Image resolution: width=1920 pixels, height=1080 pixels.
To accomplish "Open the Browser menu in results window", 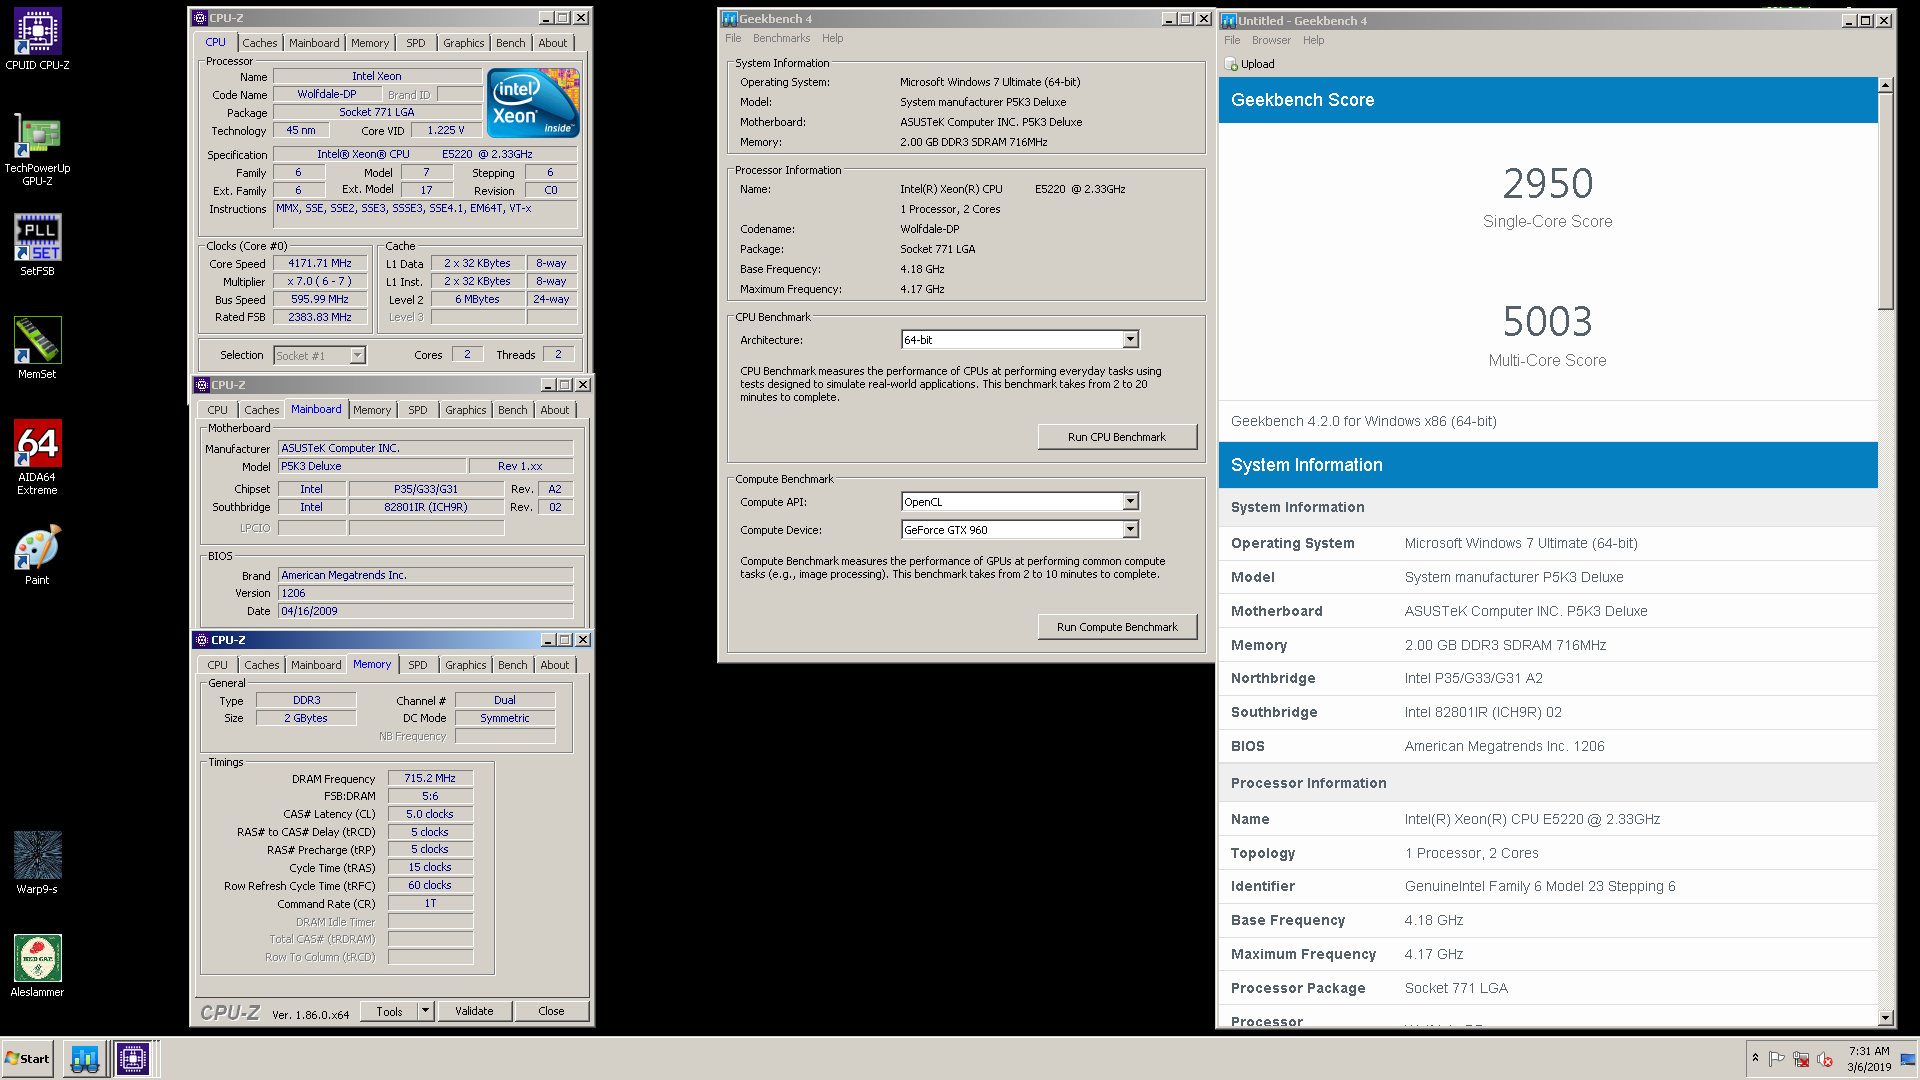I will coord(1271,41).
